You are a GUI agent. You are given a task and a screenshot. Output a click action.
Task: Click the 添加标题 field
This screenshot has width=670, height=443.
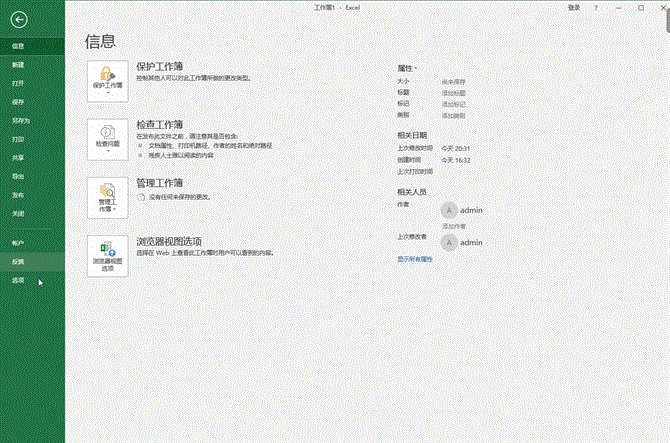453,92
